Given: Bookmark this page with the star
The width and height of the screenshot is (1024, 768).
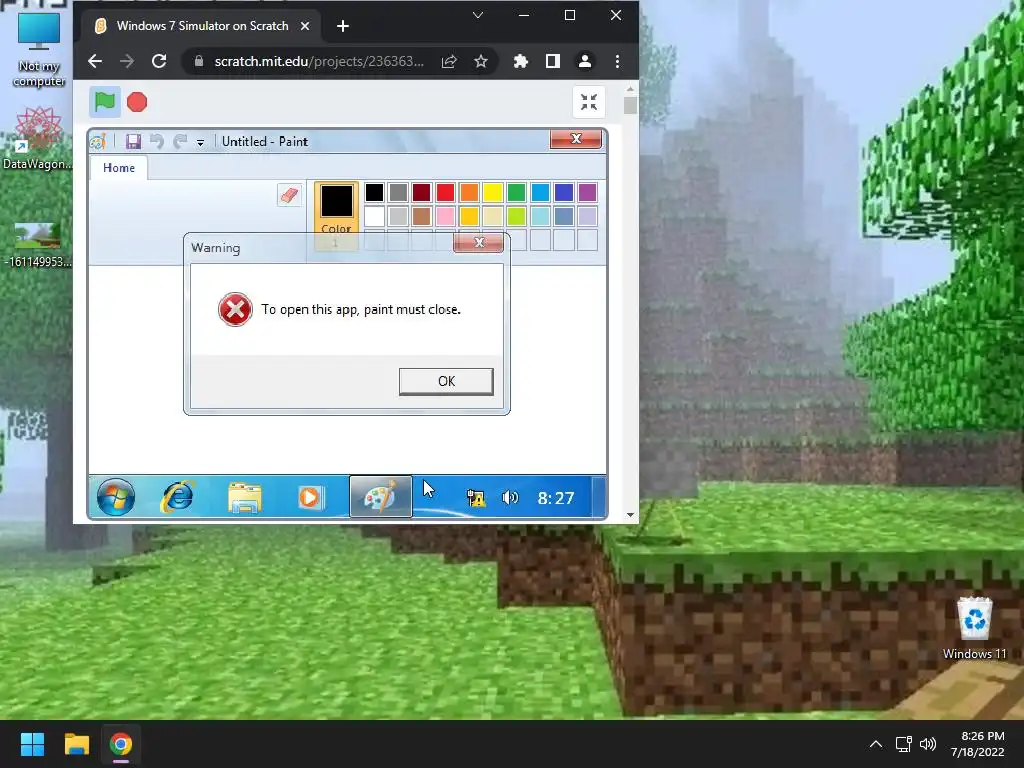Looking at the screenshot, I should point(481,61).
